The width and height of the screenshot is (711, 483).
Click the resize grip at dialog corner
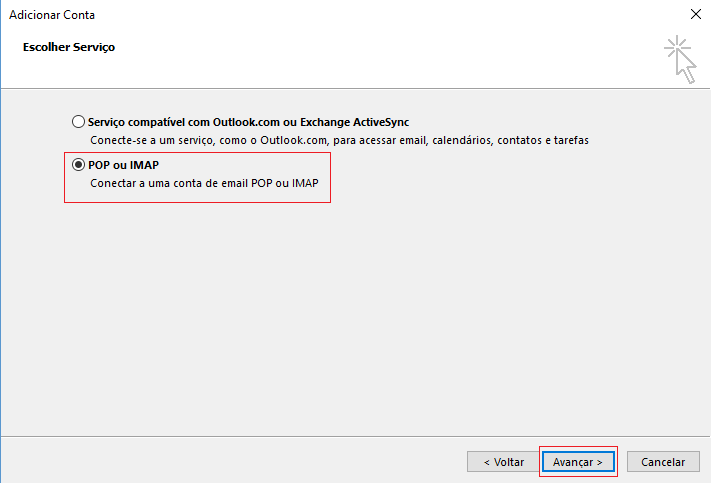pos(705,477)
